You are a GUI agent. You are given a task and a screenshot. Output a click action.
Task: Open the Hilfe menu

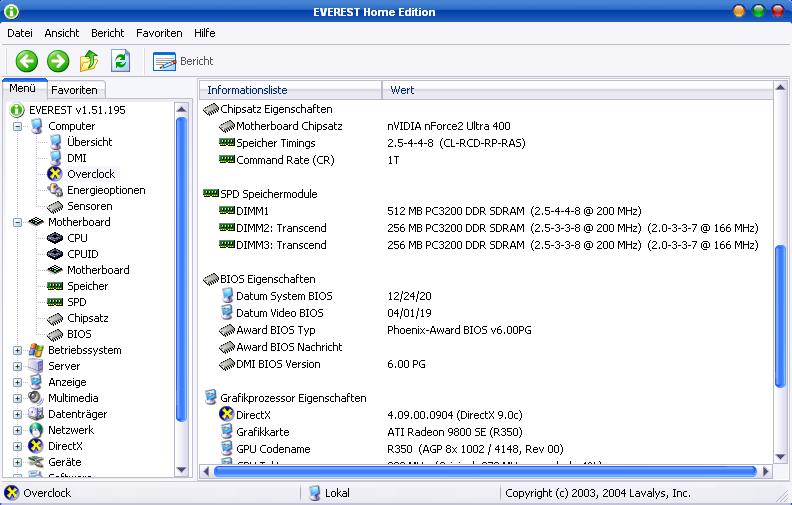(x=205, y=33)
